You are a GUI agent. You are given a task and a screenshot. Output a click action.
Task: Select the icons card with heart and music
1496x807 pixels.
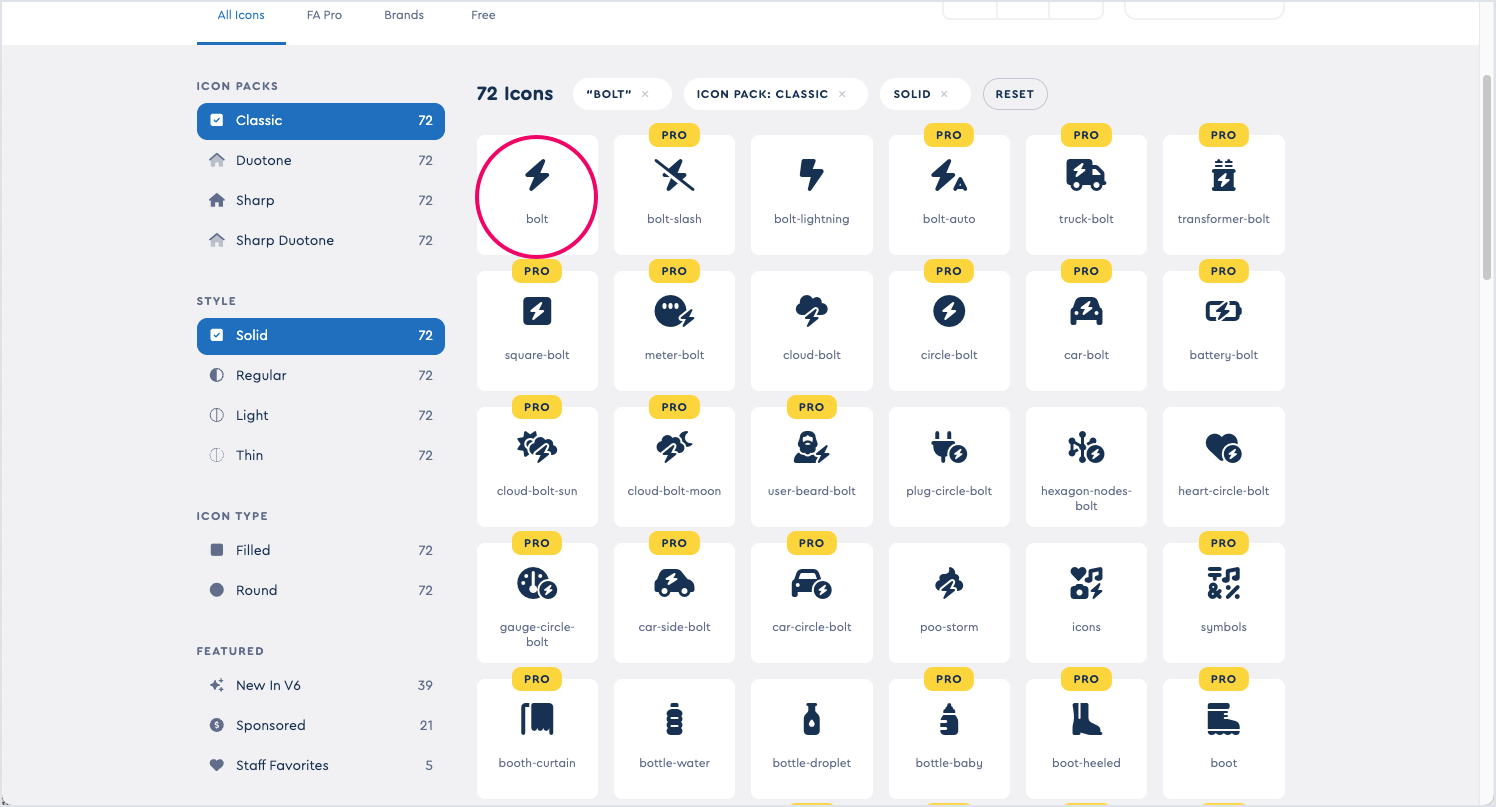click(1086, 602)
